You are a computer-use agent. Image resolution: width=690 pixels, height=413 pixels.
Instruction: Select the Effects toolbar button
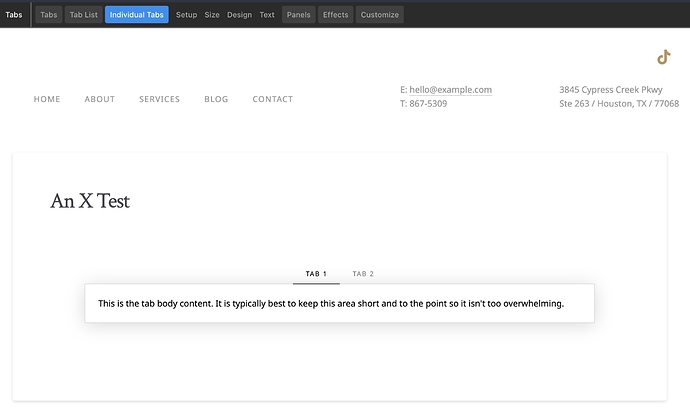pos(336,15)
